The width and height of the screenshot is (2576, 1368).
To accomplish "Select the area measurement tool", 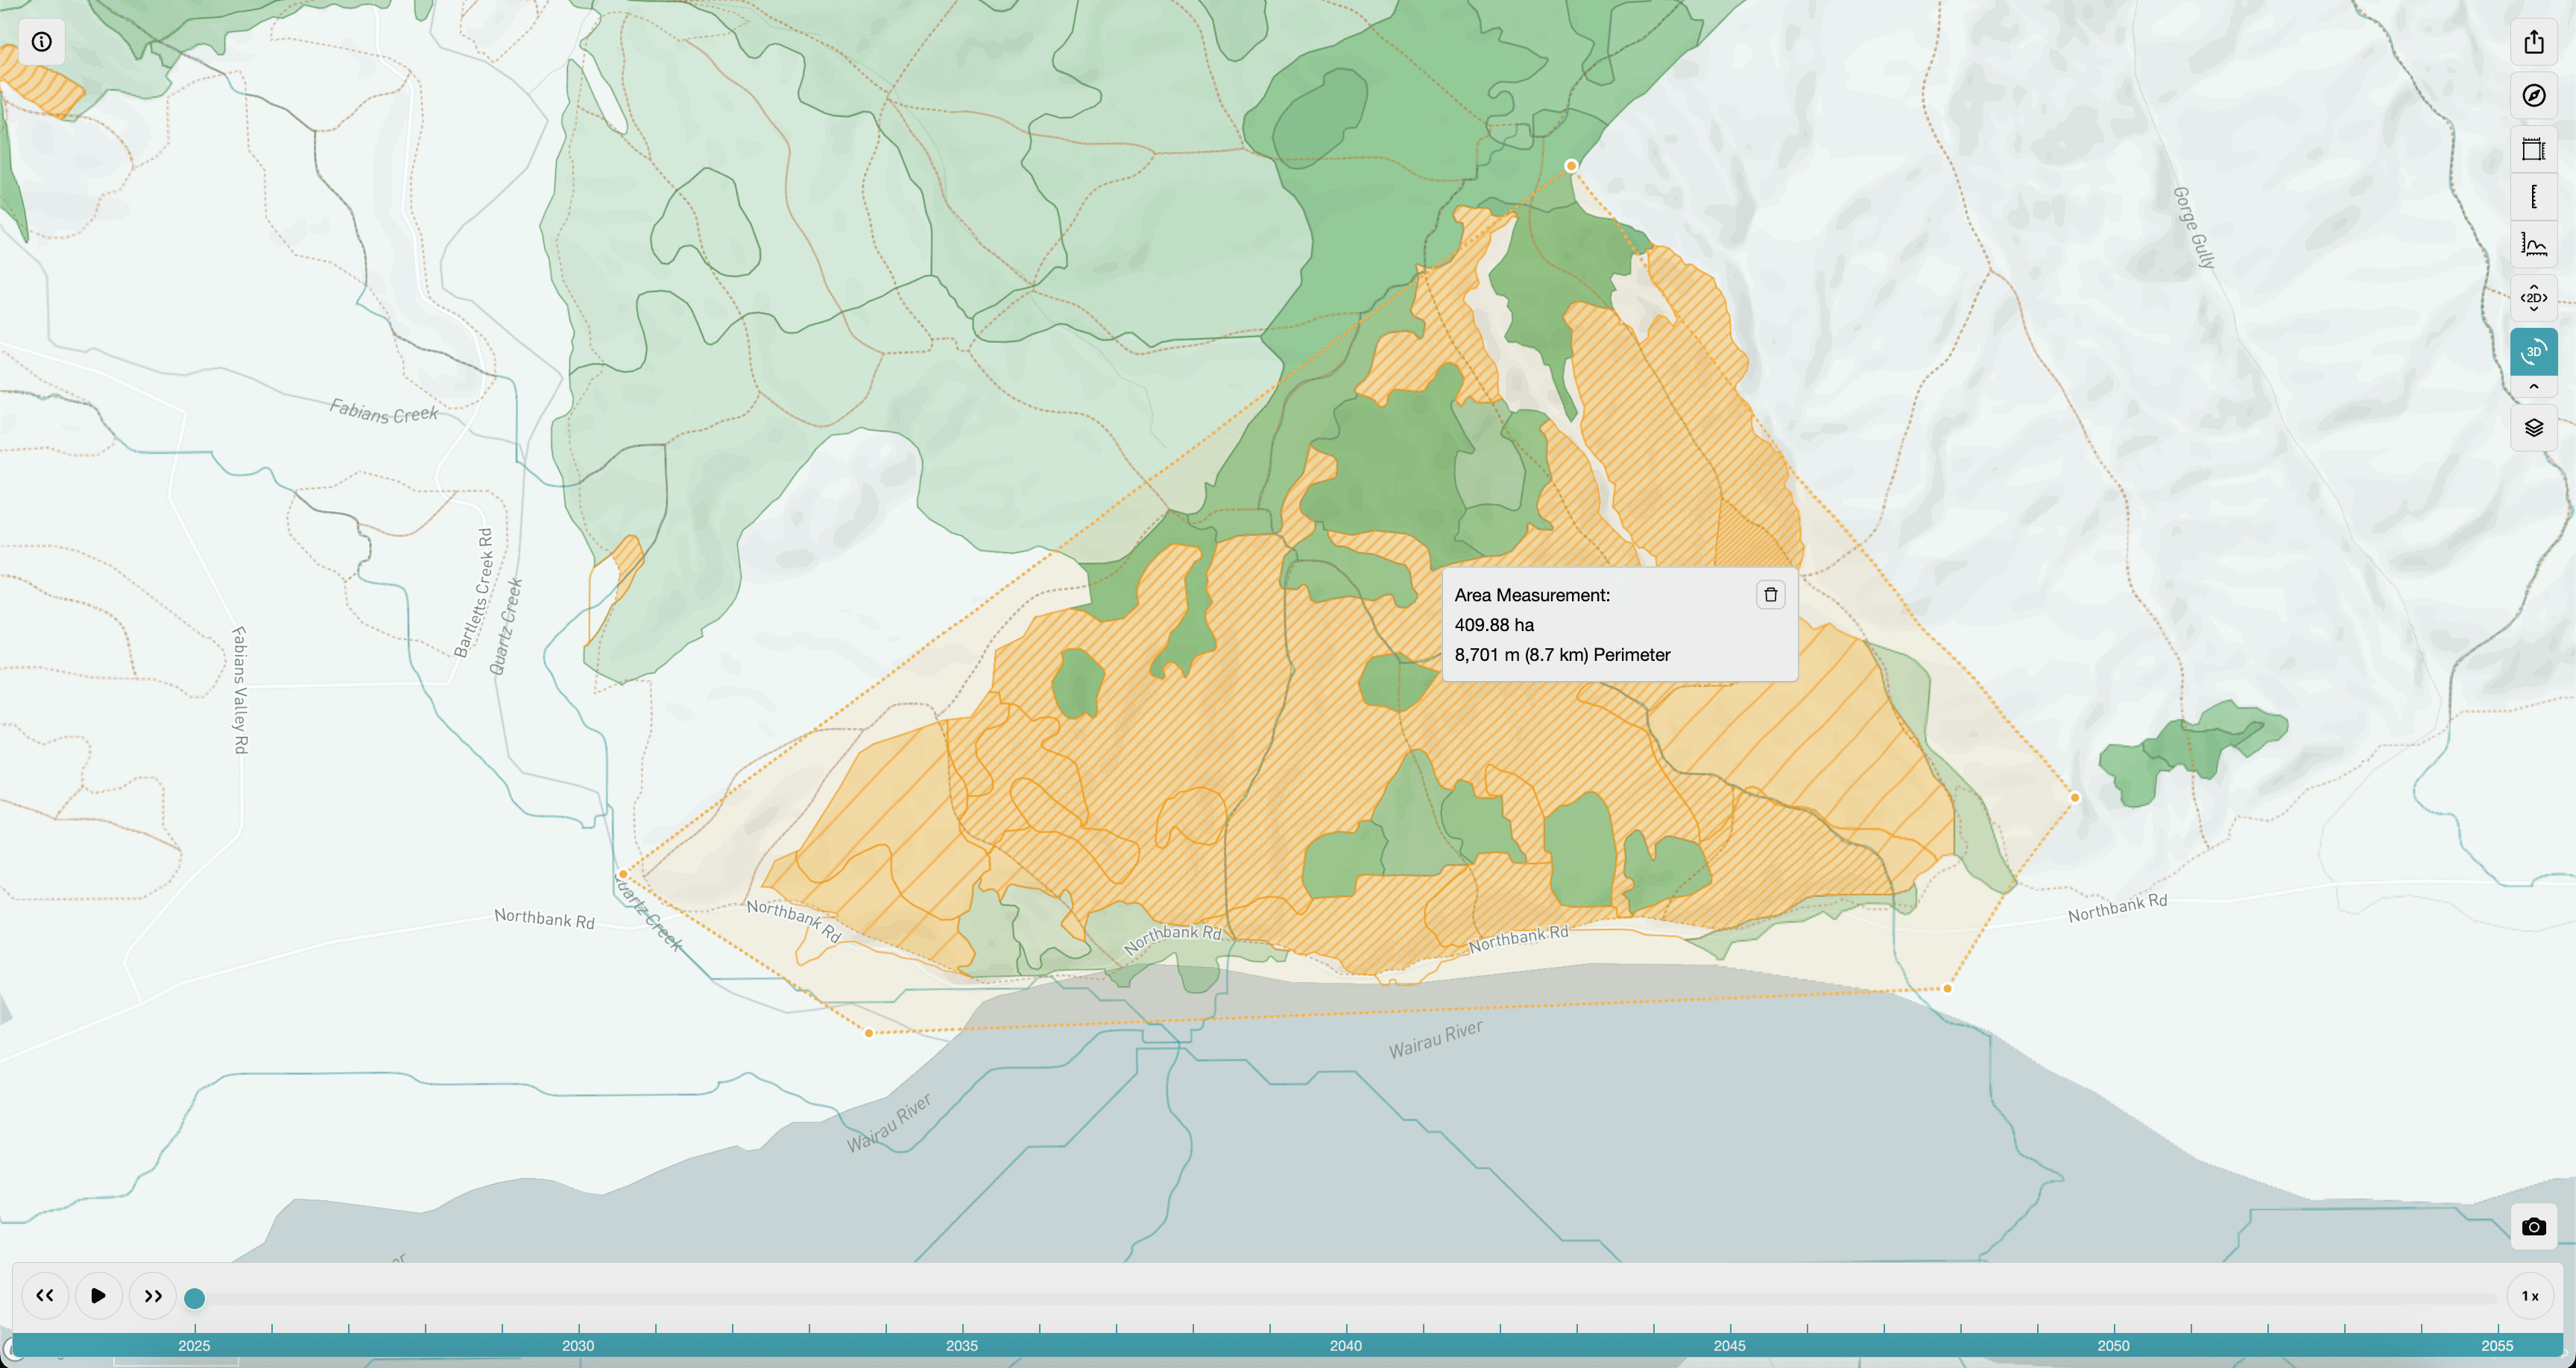I will click(2533, 150).
